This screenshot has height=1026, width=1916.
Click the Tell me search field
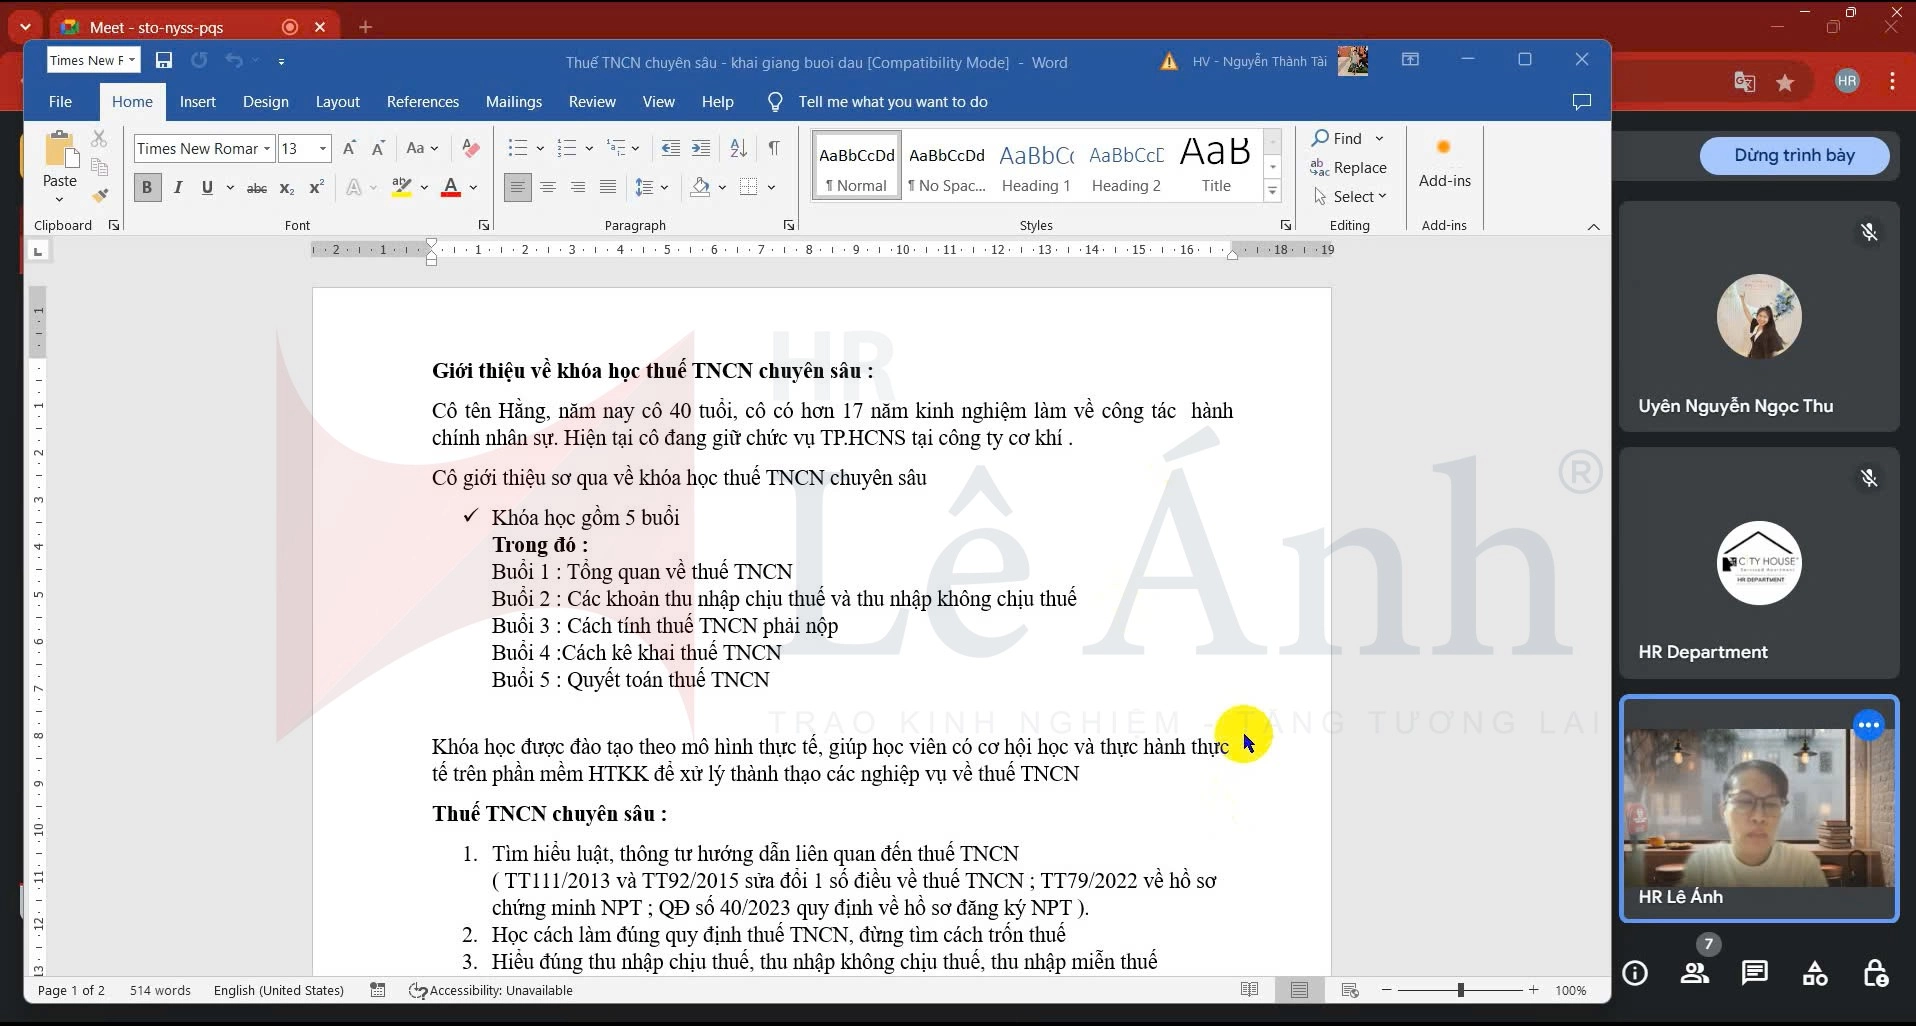coord(892,102)
